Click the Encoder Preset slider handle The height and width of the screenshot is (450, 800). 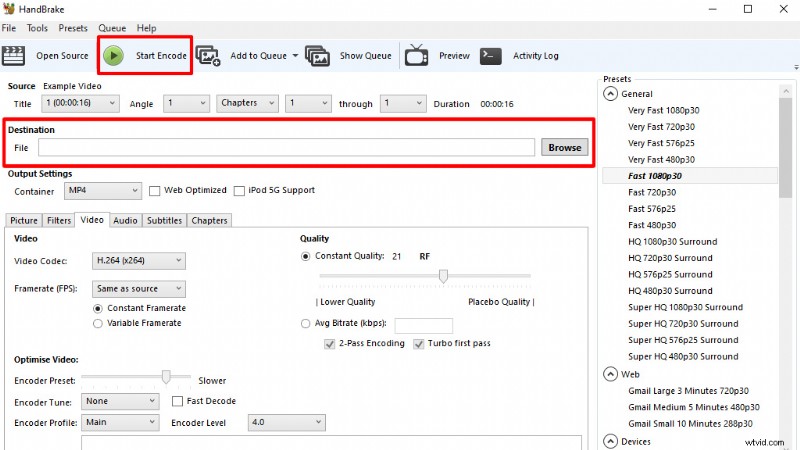coord(166,377)
